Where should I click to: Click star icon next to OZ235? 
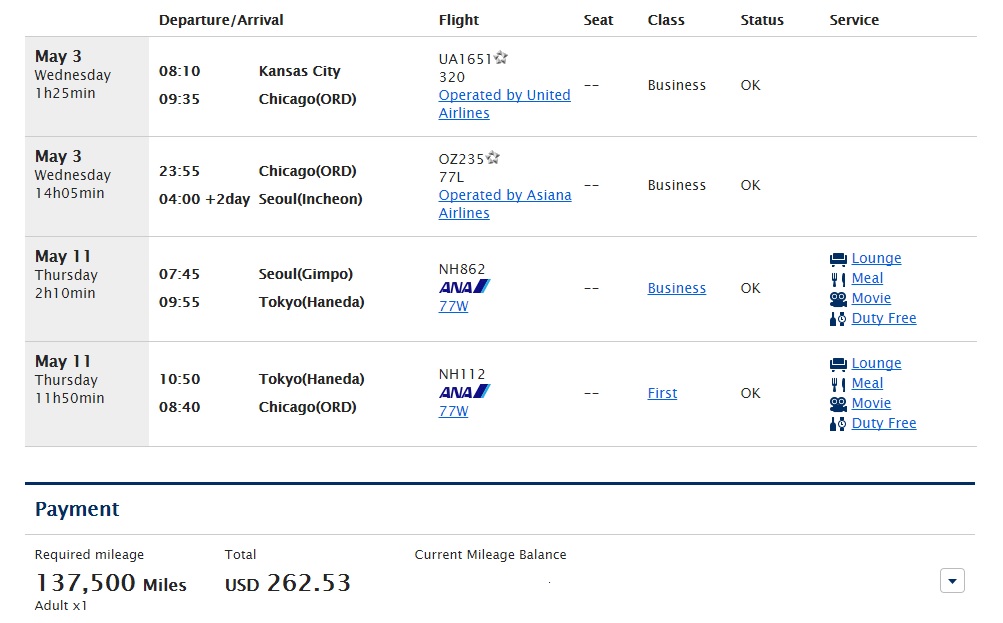pos(493,158)
